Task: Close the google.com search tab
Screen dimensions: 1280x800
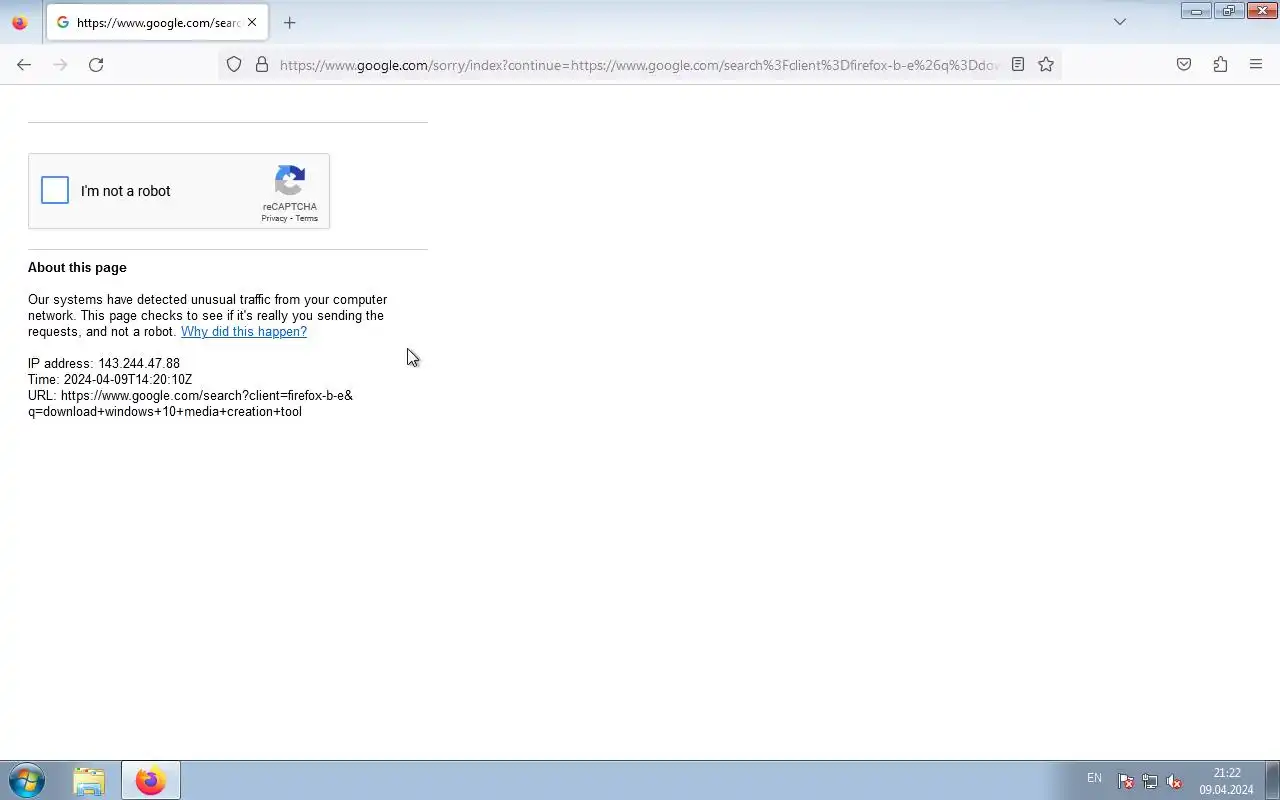Action: [252, 22]
